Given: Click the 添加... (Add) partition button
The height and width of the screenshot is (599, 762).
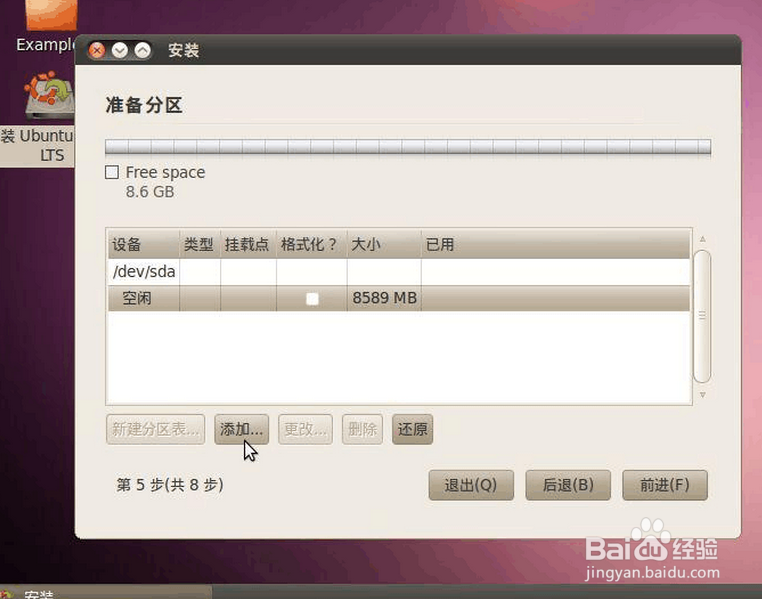Looking at the screenshot, I should 242,429.
